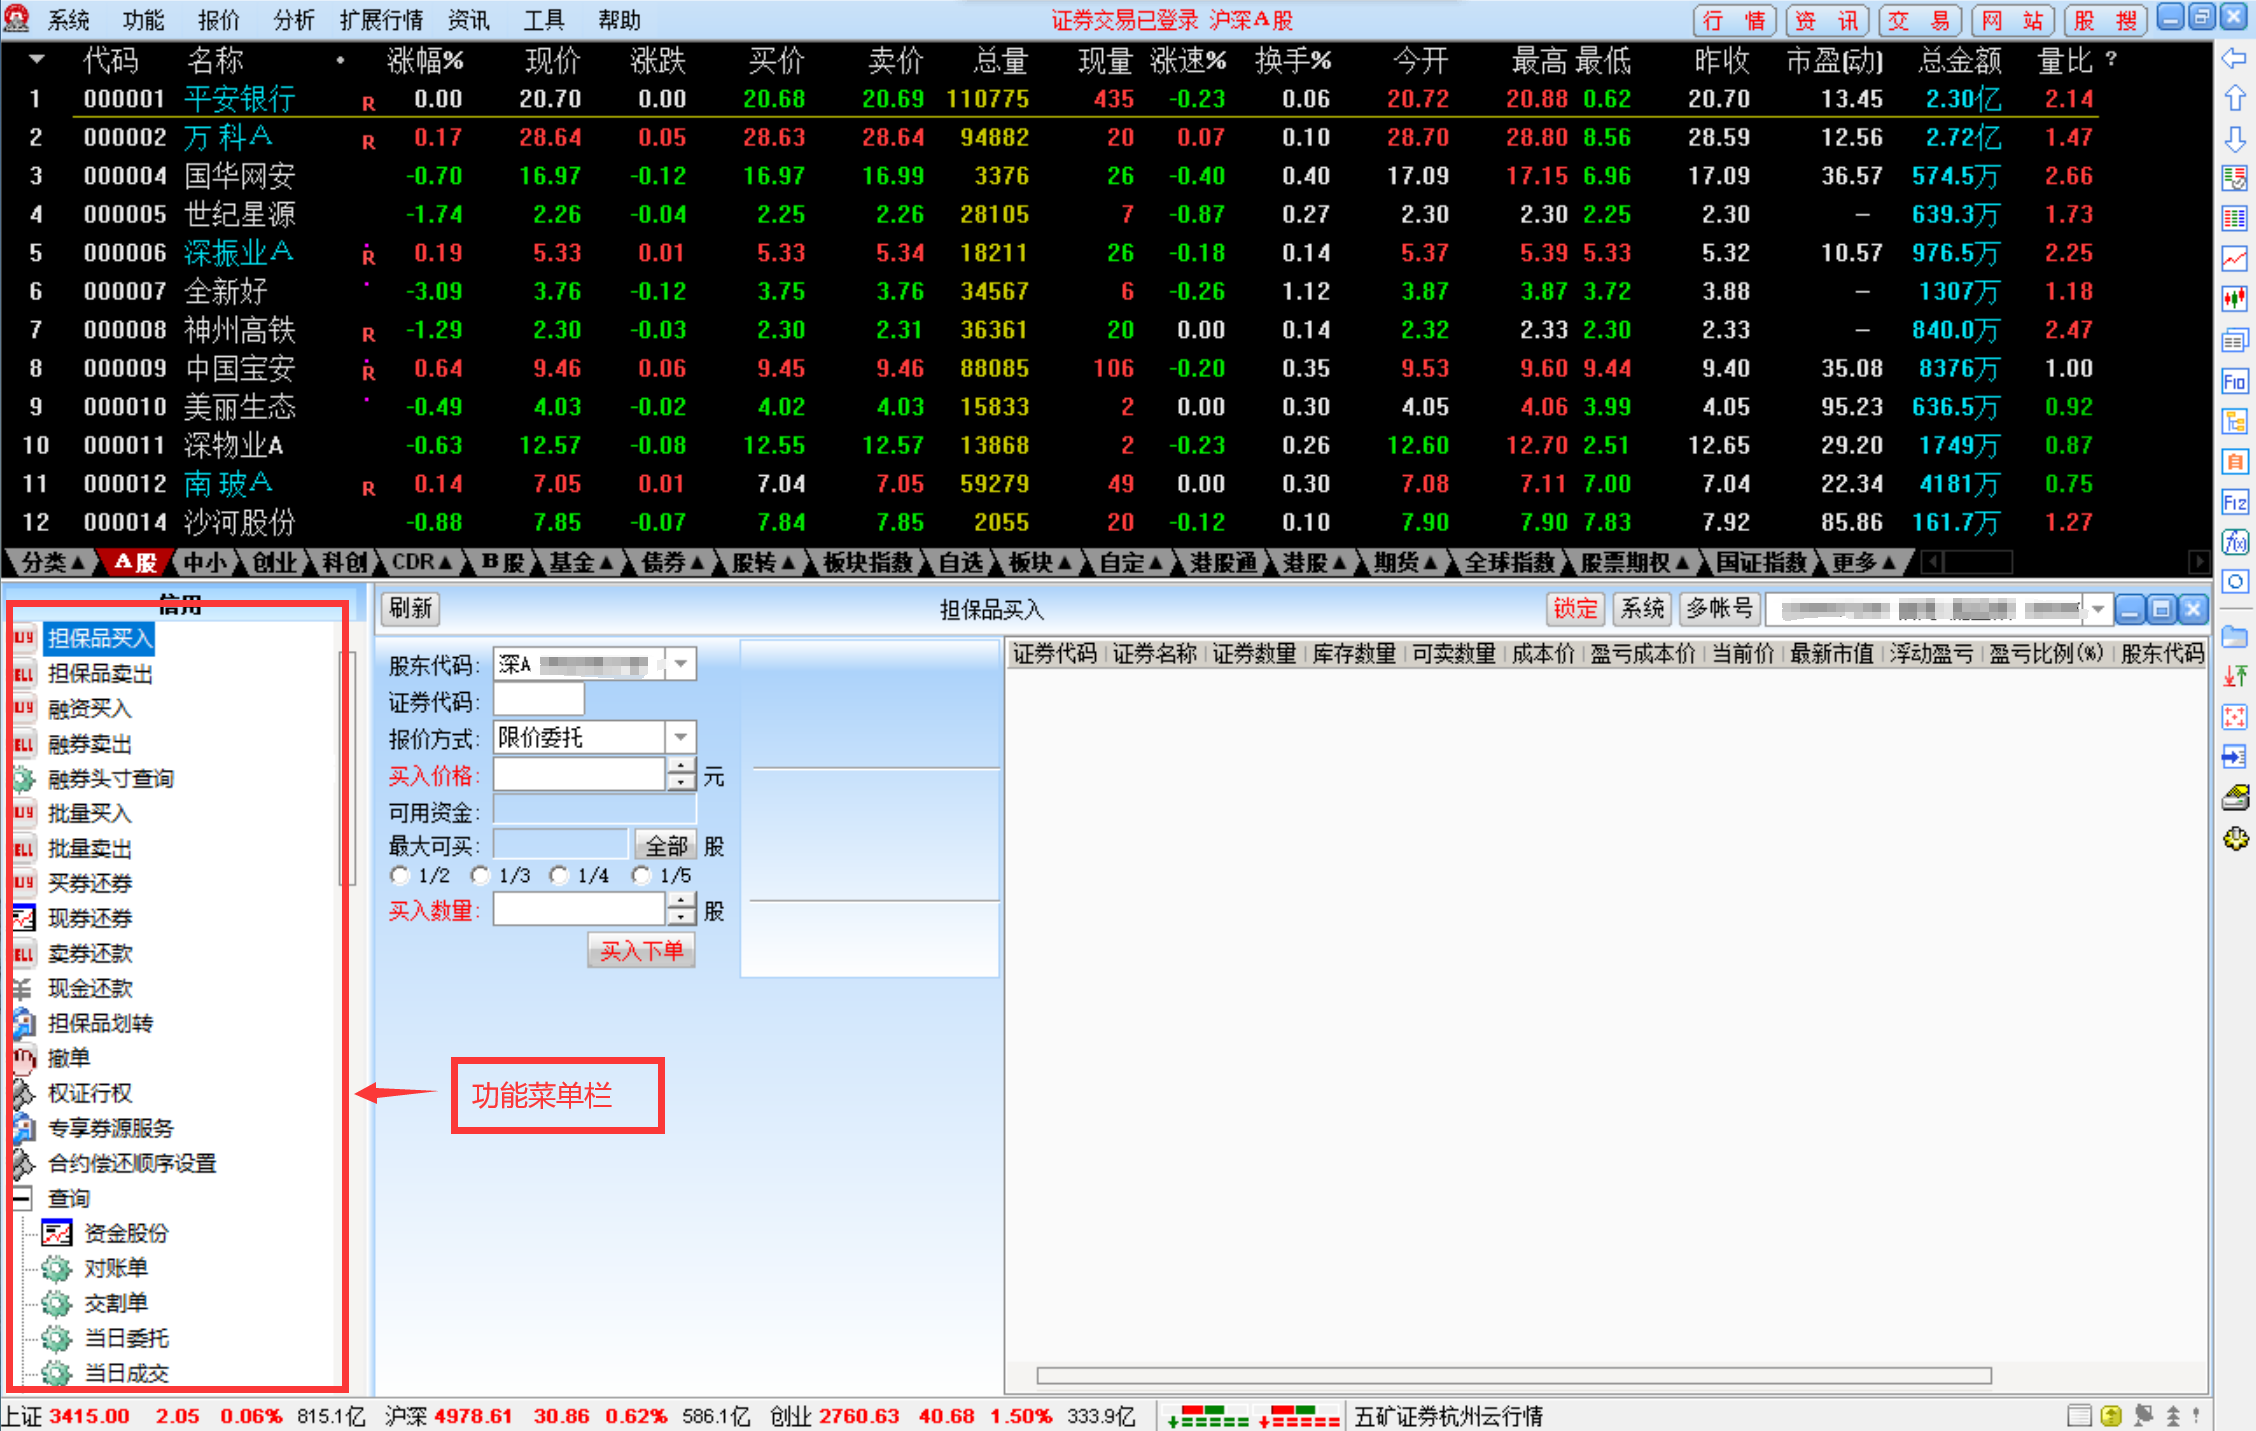
Task: Click the 资金股份 chart icon
Action: 57,1233
